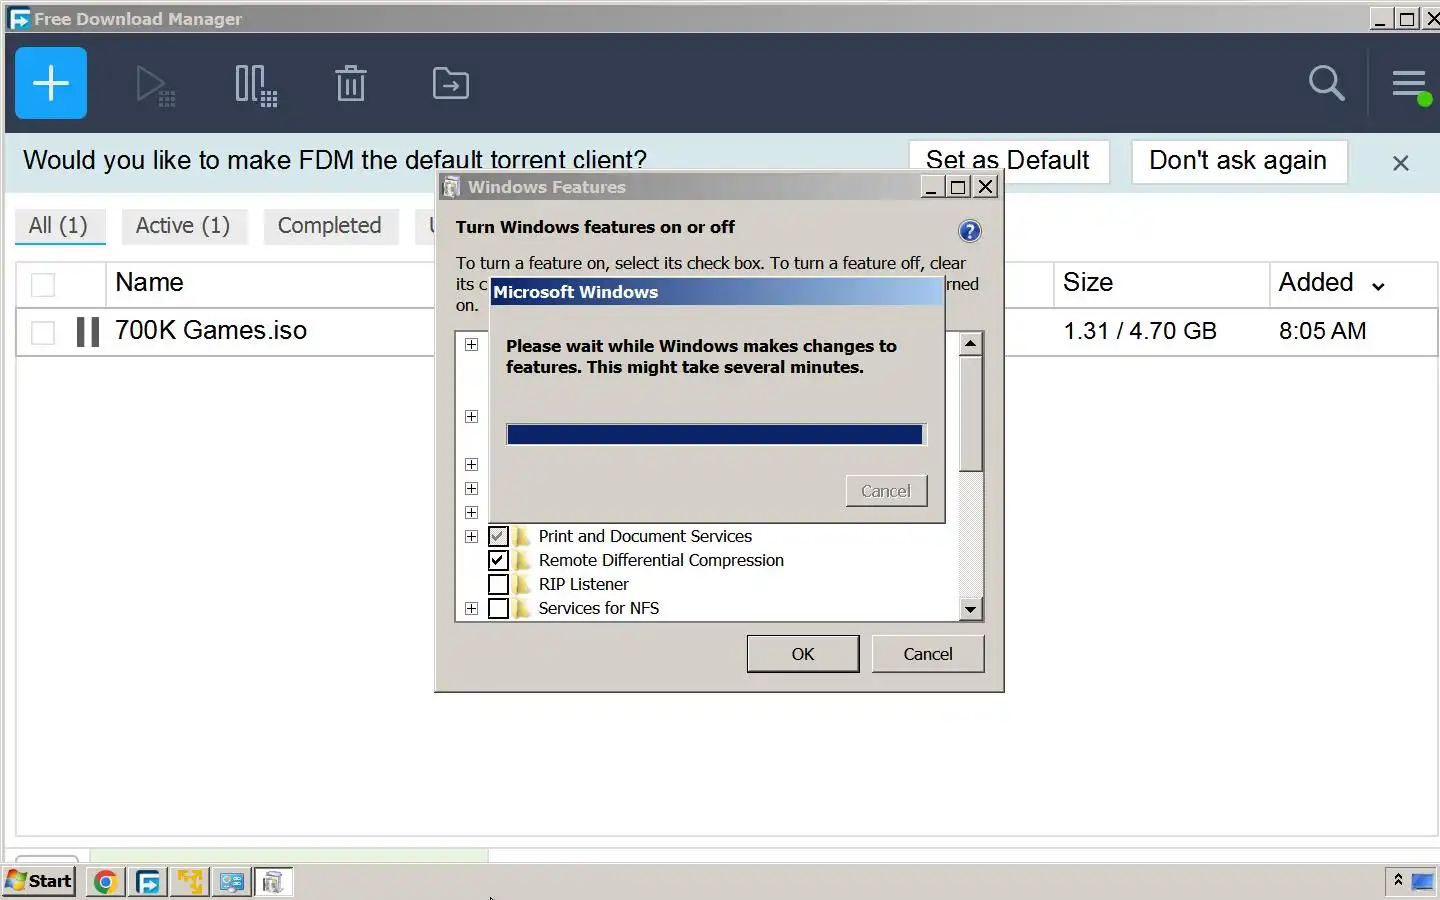This screenshot has height=900, width=1440.
Task: Click the Windows Features taskbar icon
Action: click(x=273, y=882)
